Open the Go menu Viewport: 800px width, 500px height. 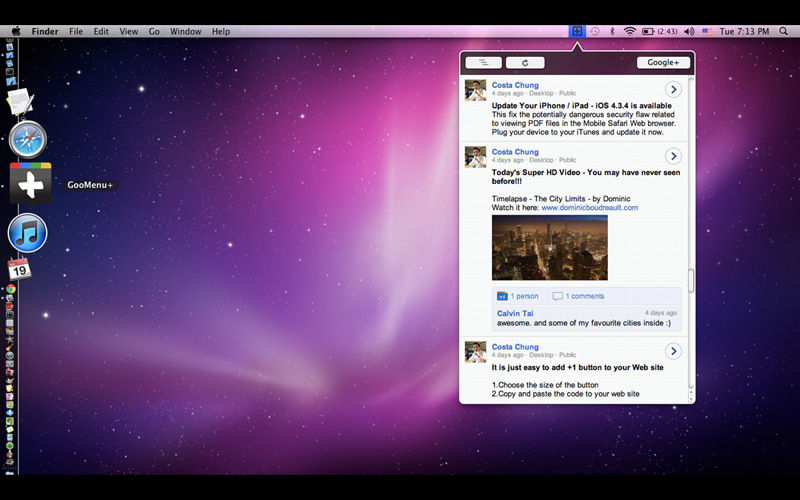tap(154, 31)
